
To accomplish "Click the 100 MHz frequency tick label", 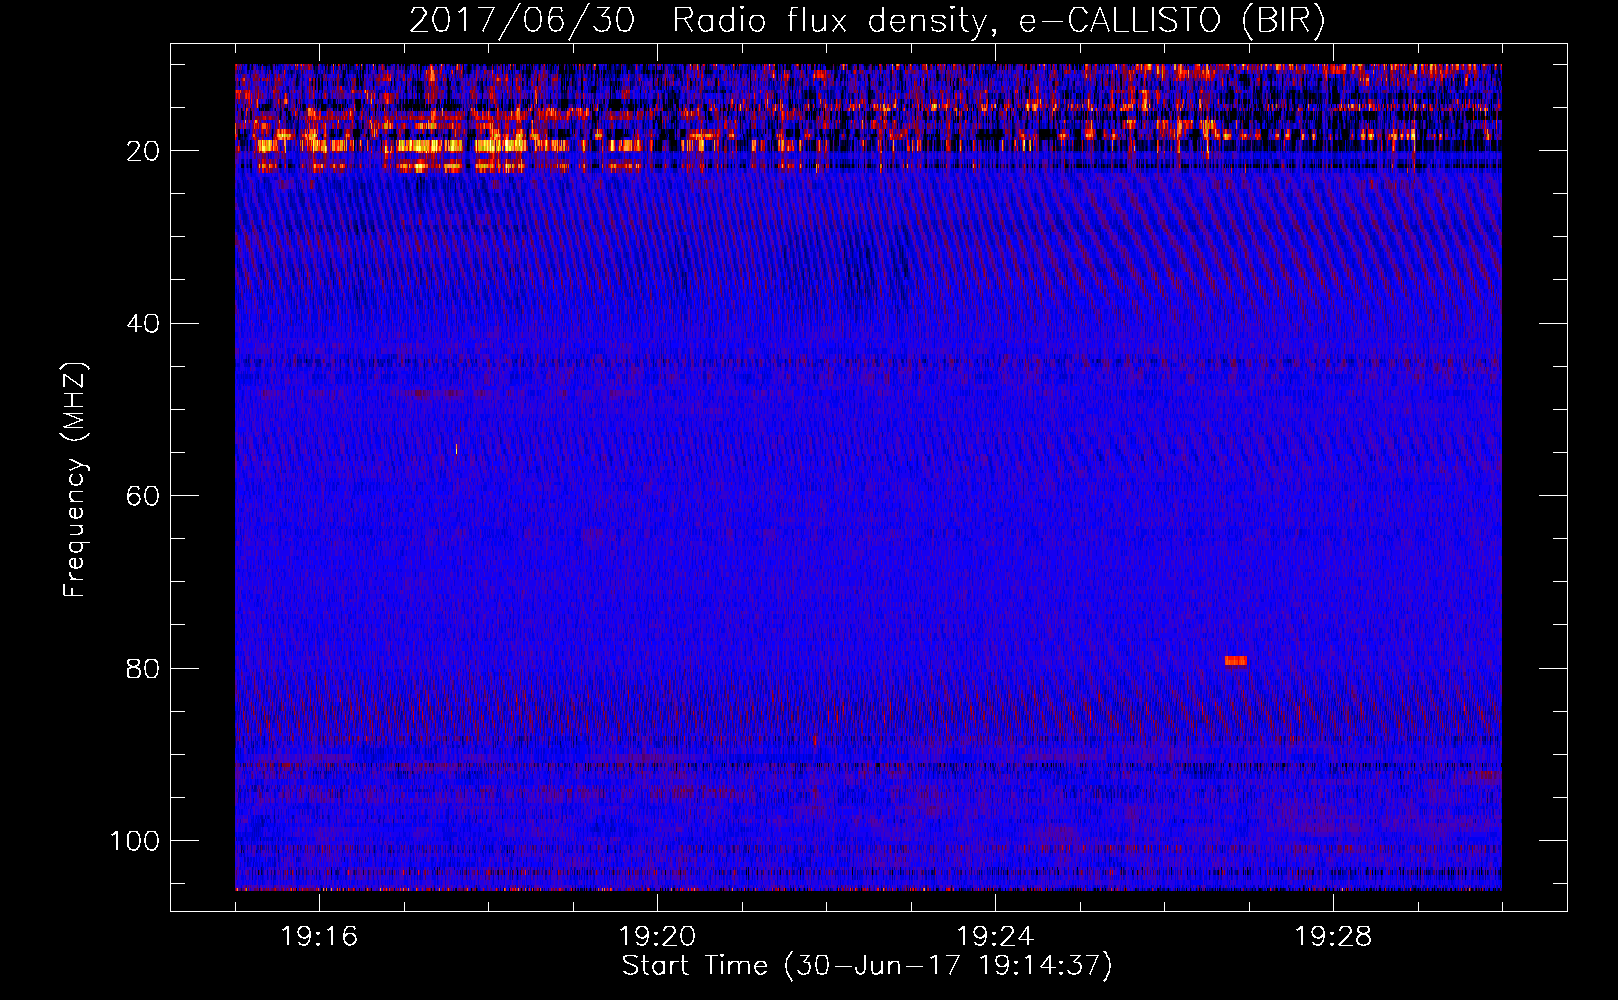I will 135,841.
